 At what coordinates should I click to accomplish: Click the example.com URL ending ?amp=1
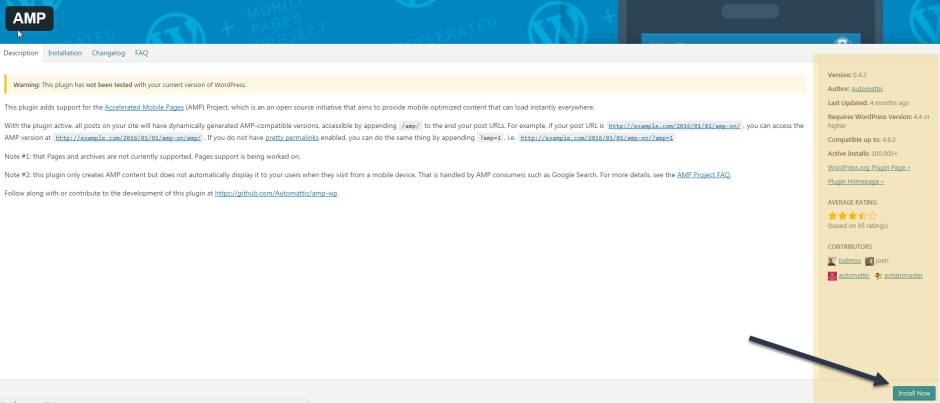(x=596, y=138)
